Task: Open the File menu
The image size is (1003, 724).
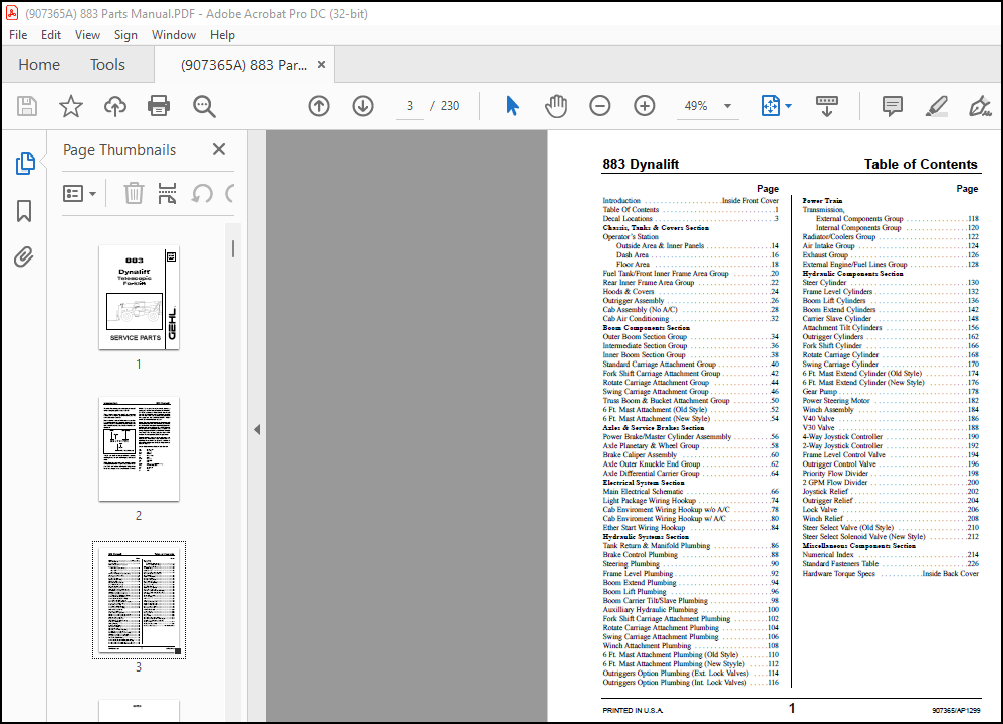Action: click(18, 35)
